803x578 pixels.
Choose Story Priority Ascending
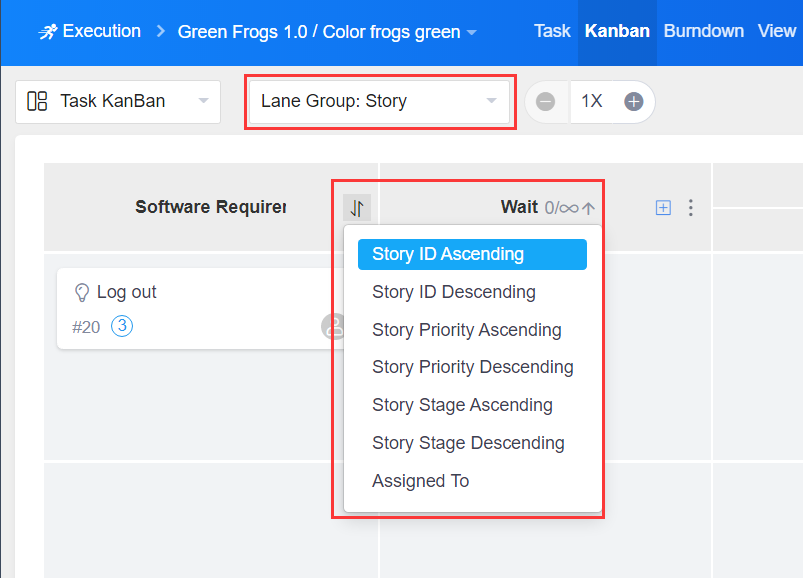[x=466, y=330]
